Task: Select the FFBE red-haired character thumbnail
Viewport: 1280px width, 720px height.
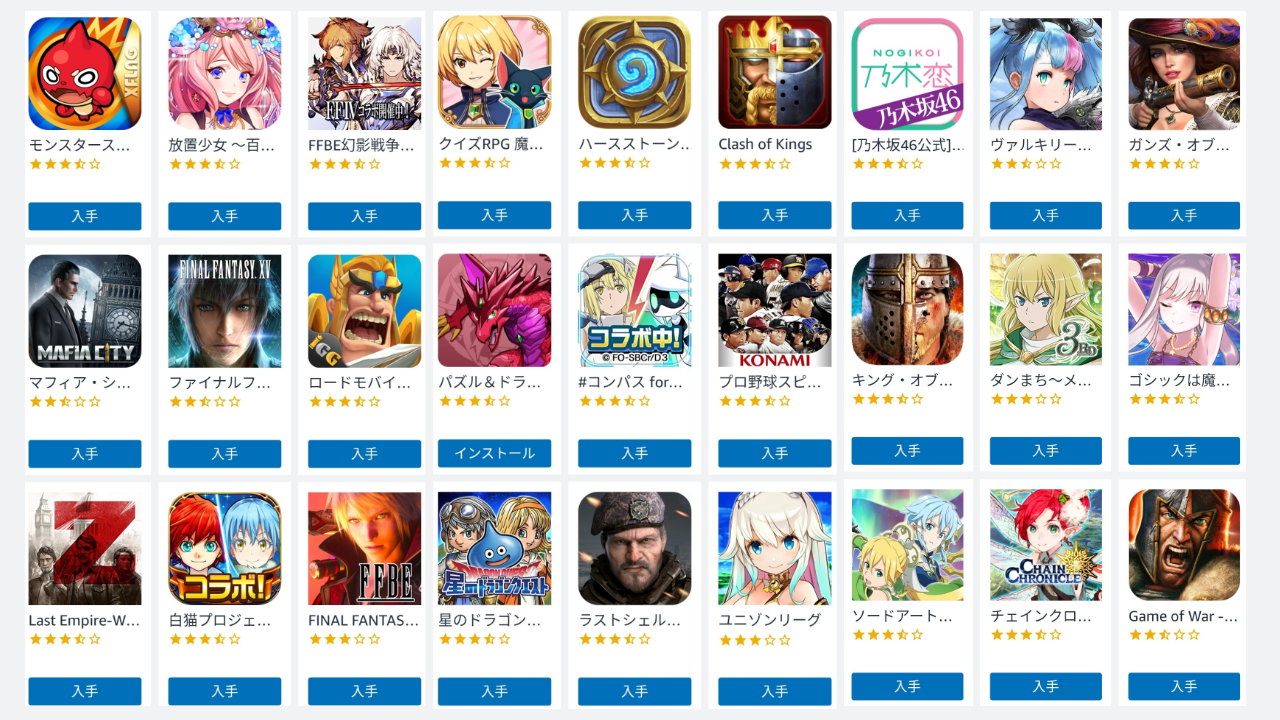Action: click(x=365, y=548)
